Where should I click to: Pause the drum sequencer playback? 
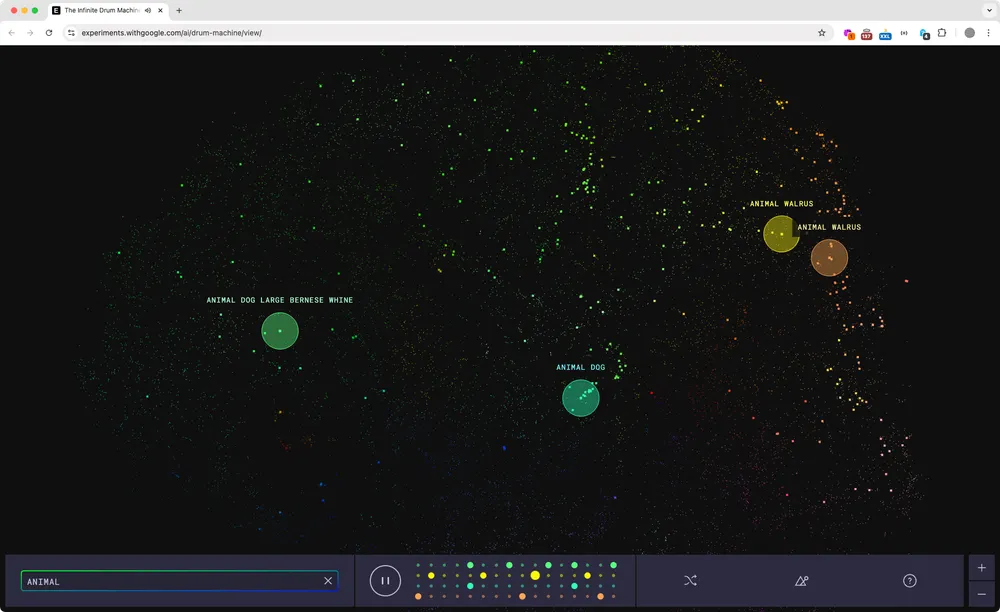(x=385, y=581)
